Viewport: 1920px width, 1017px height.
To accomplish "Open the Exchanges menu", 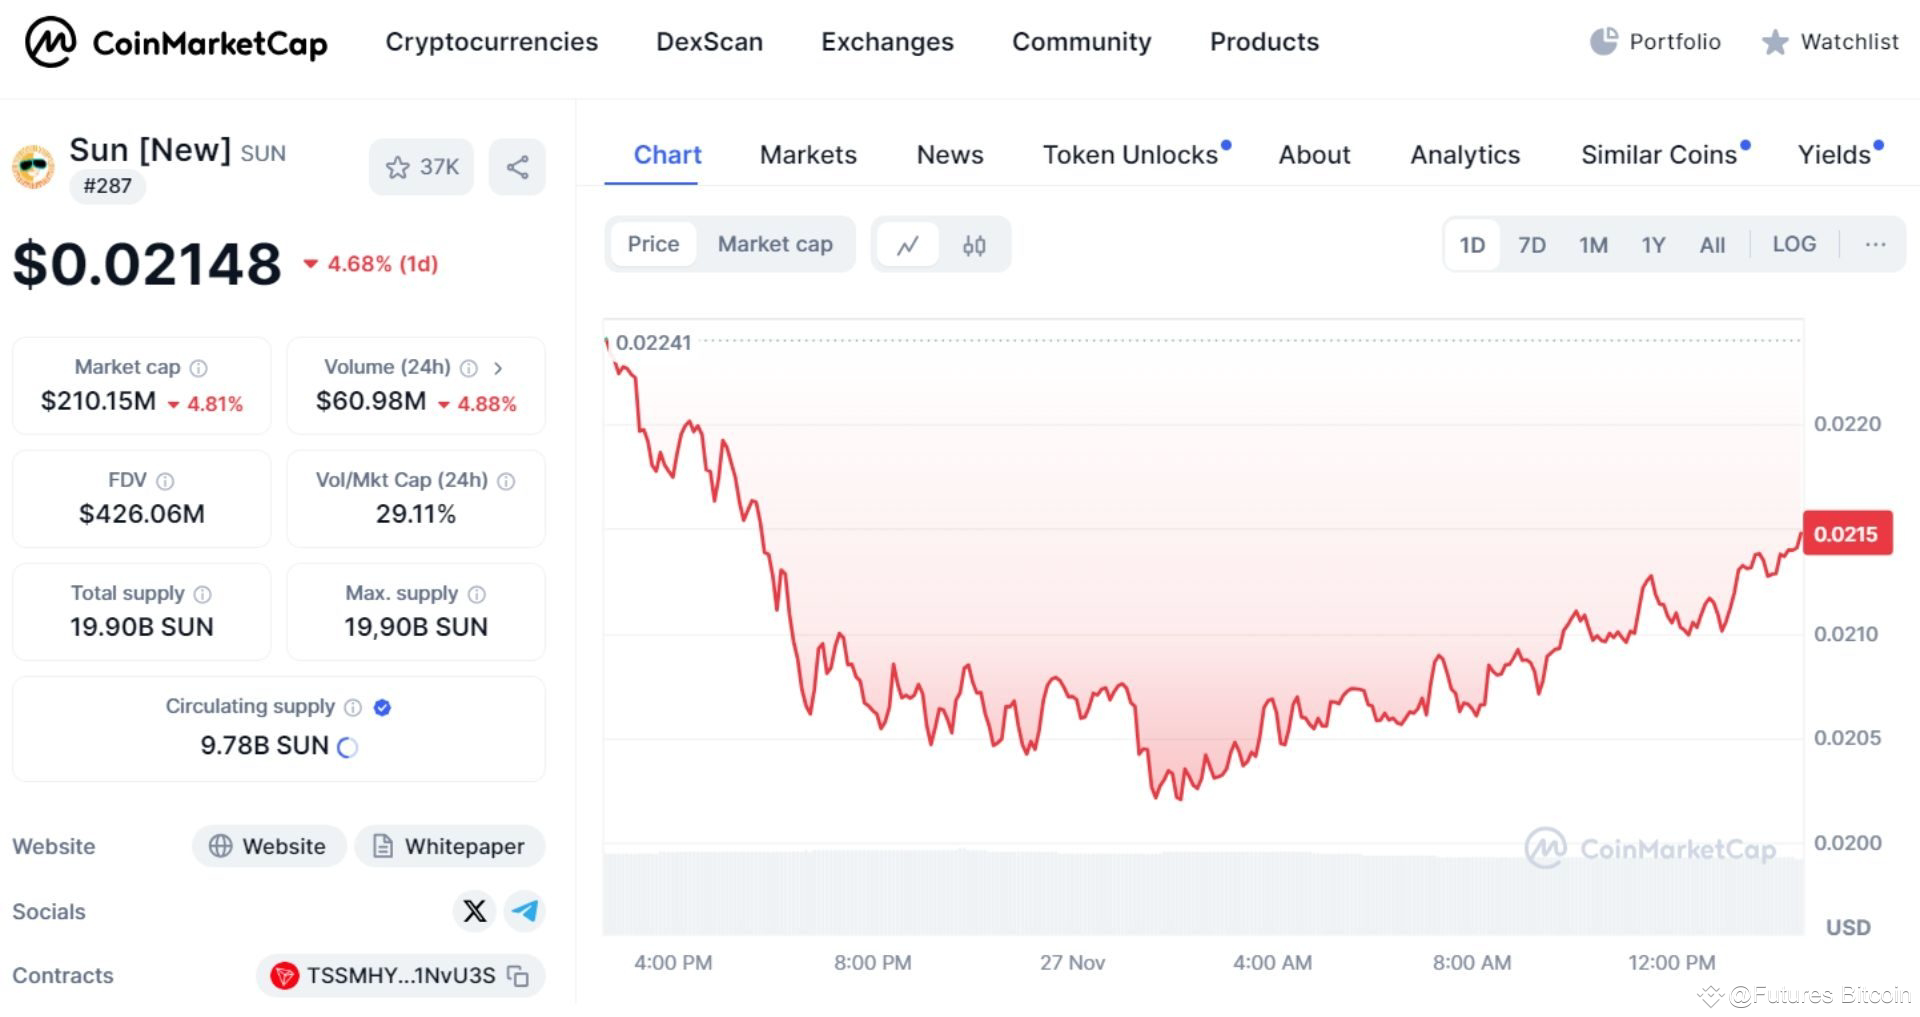I will (887, 42).
